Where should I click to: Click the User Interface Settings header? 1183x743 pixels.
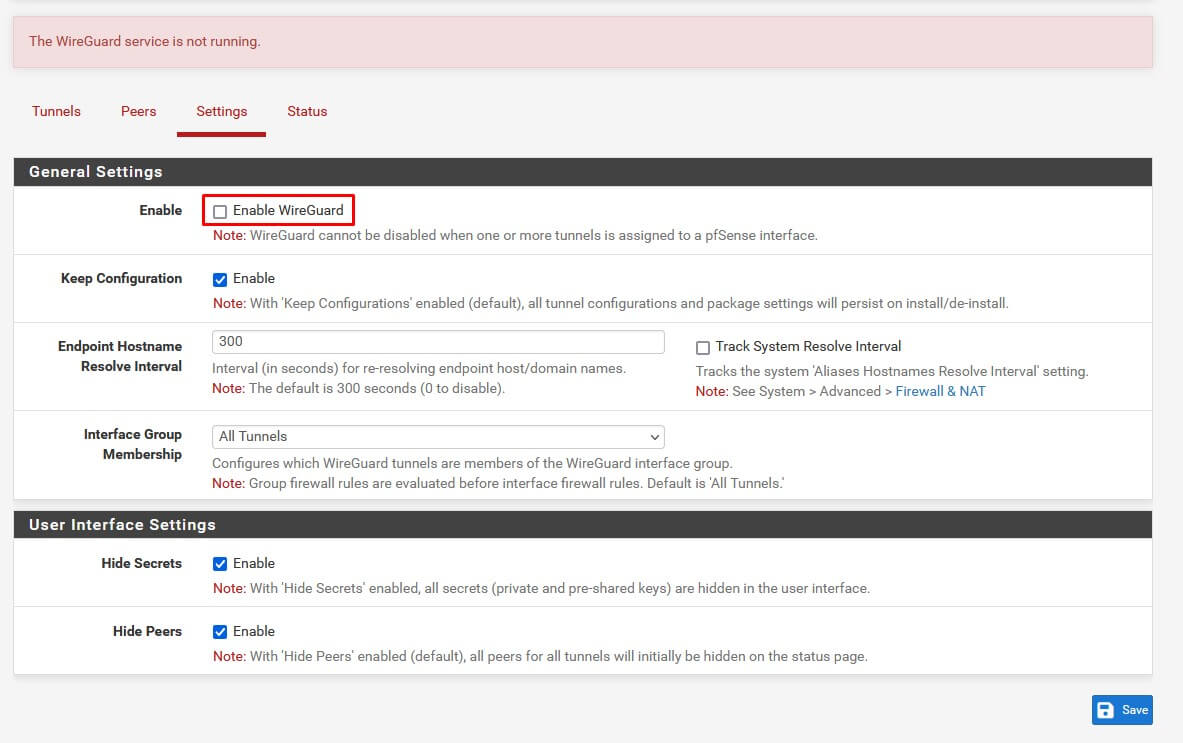[582, 524]
